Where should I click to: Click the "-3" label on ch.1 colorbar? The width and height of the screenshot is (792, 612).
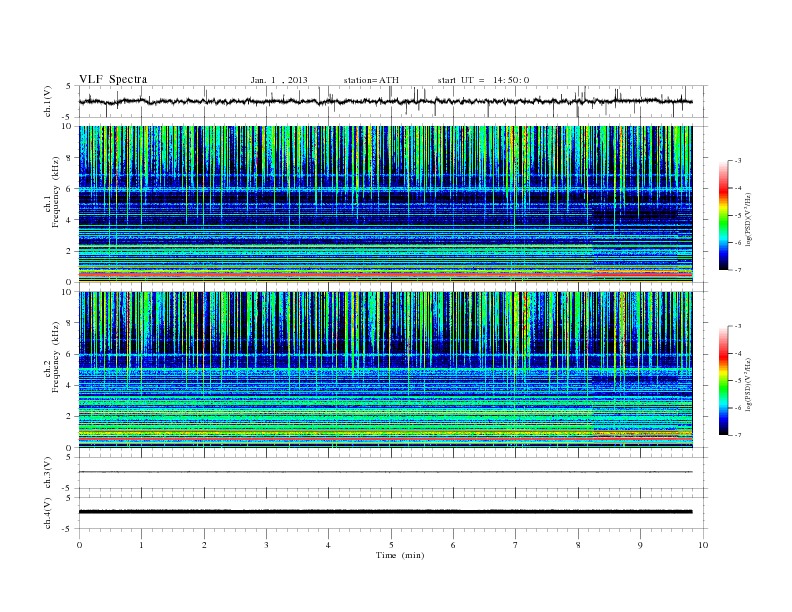click(x=738, y=161)
